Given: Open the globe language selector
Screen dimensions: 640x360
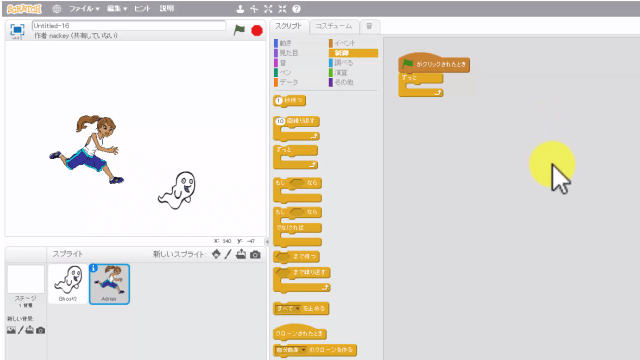Looking at the screenshot, I should point(57,9).
